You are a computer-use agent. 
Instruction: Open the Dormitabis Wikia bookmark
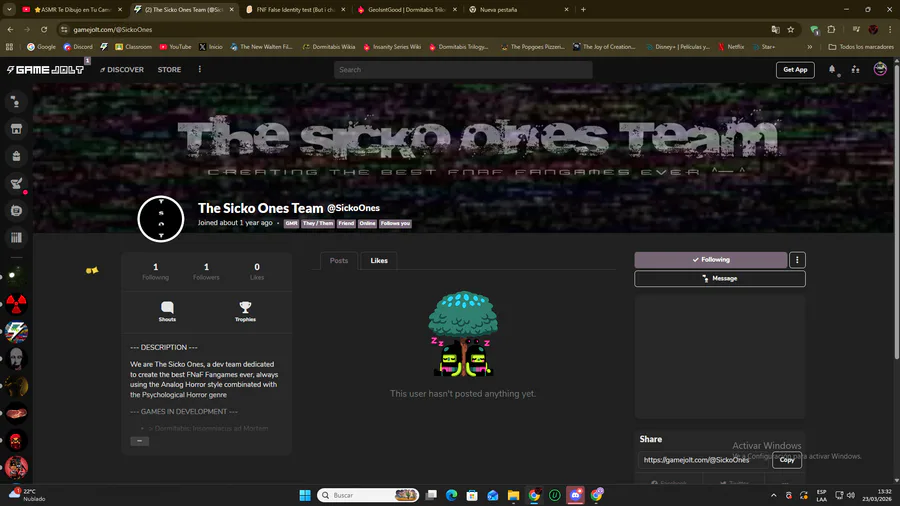click(329, 47)
